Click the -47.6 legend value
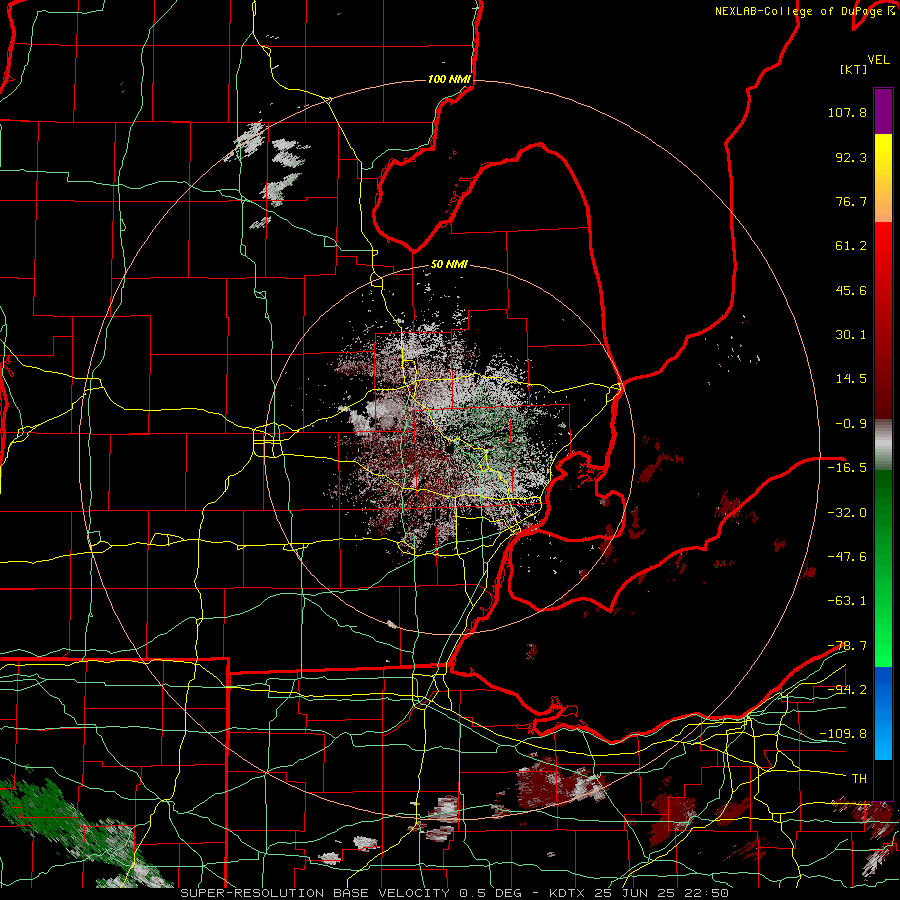Image resolution: width=900 pixels, height=900 pixels. pos(847,557)
